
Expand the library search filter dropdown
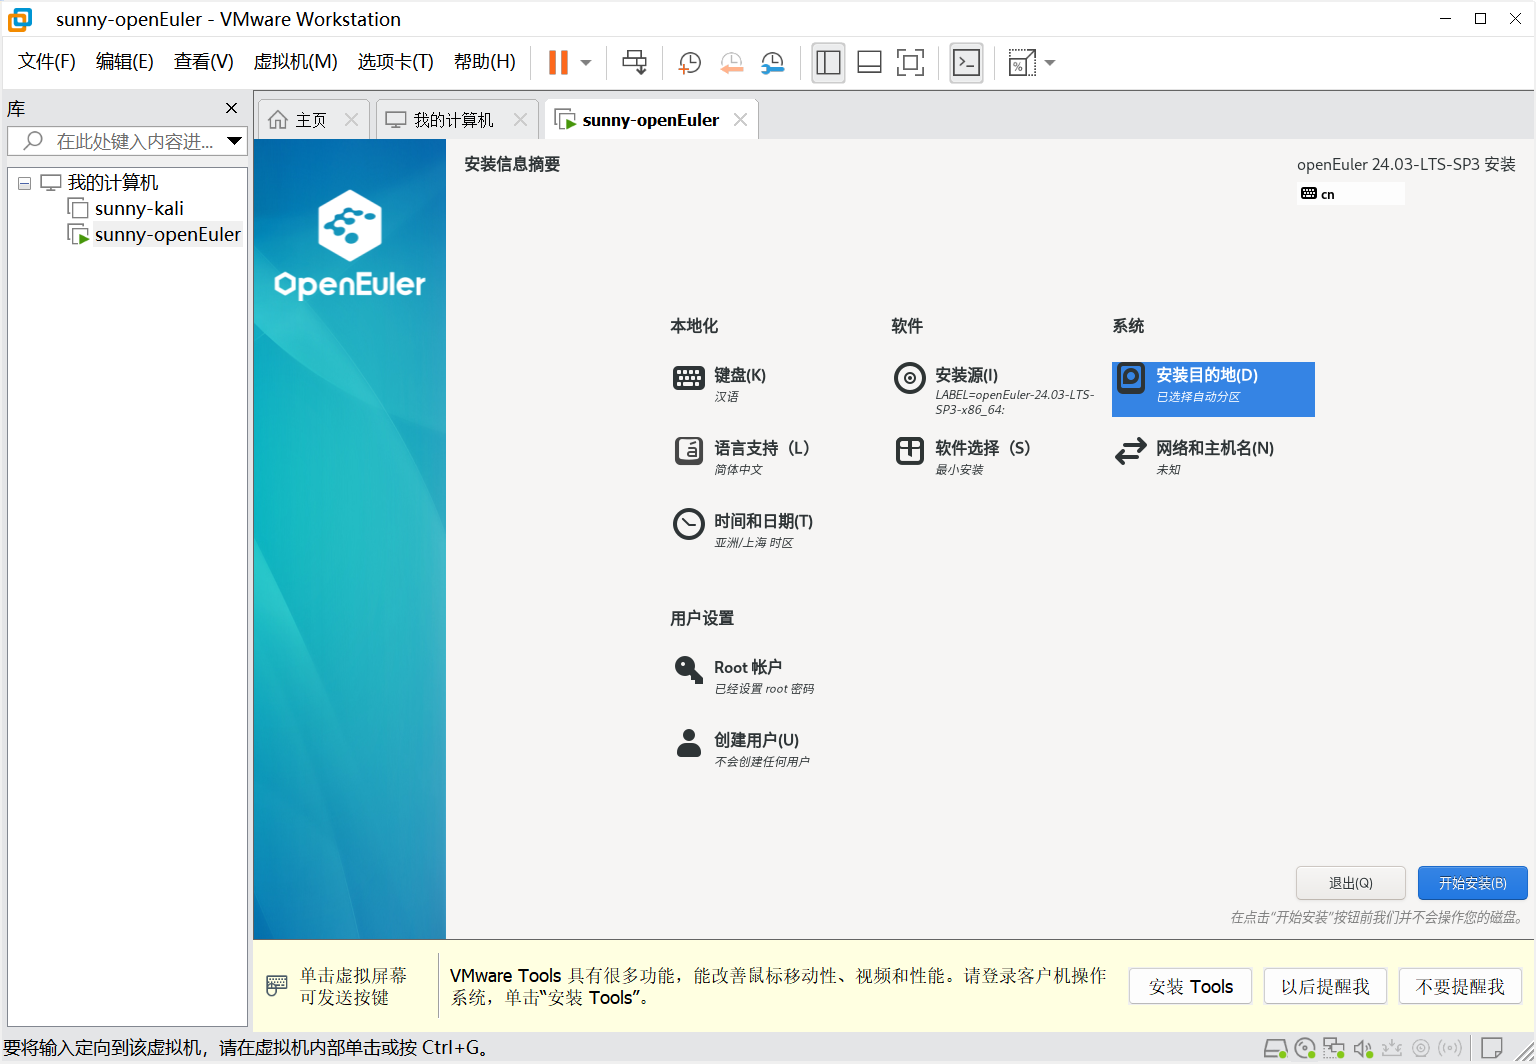234,141
